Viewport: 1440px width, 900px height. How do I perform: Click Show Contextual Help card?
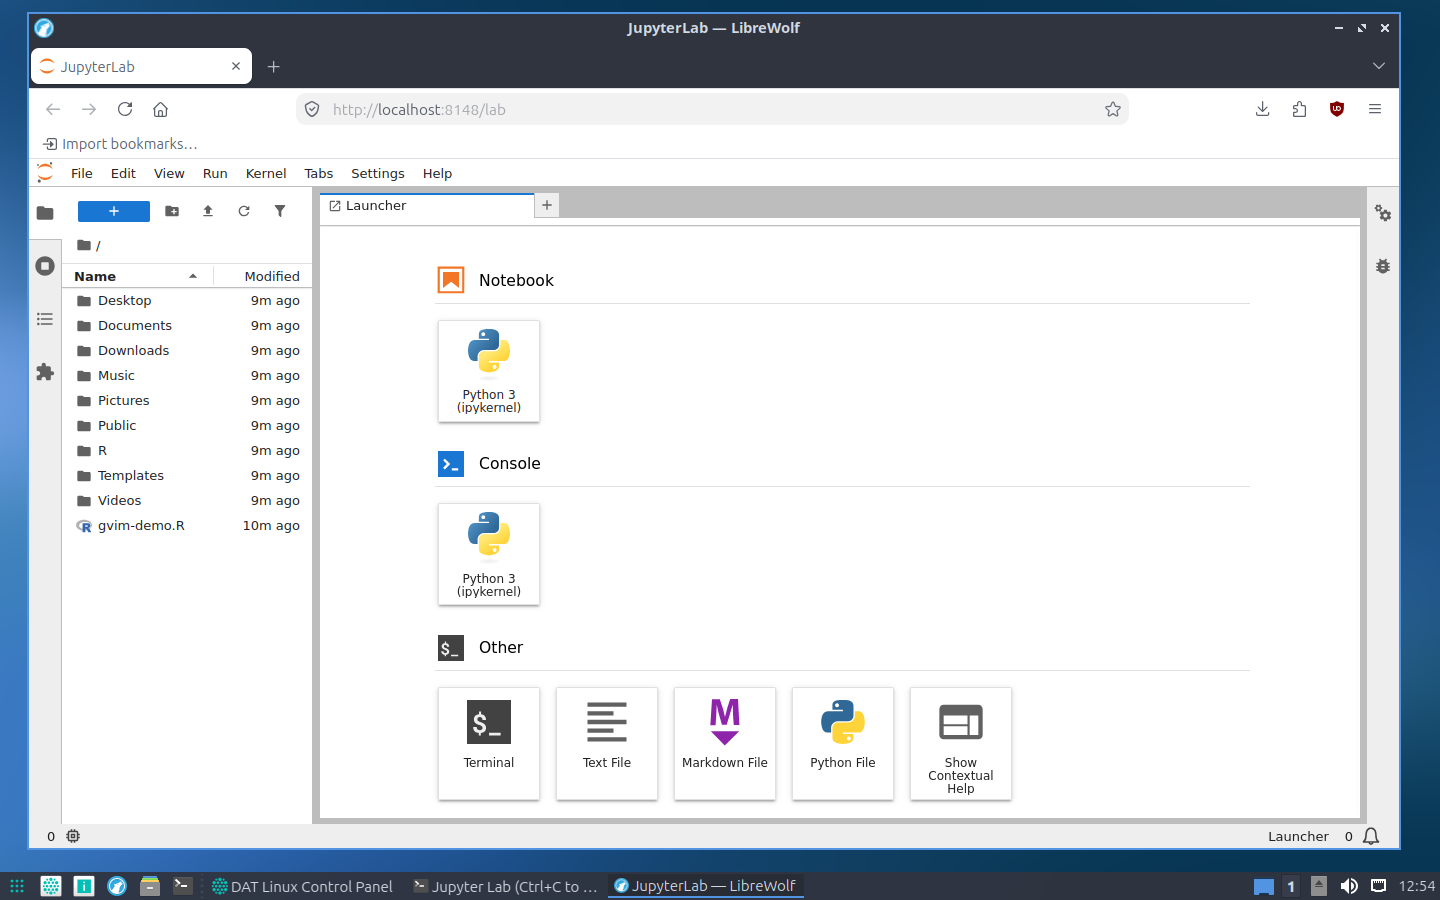coord(961,743)
